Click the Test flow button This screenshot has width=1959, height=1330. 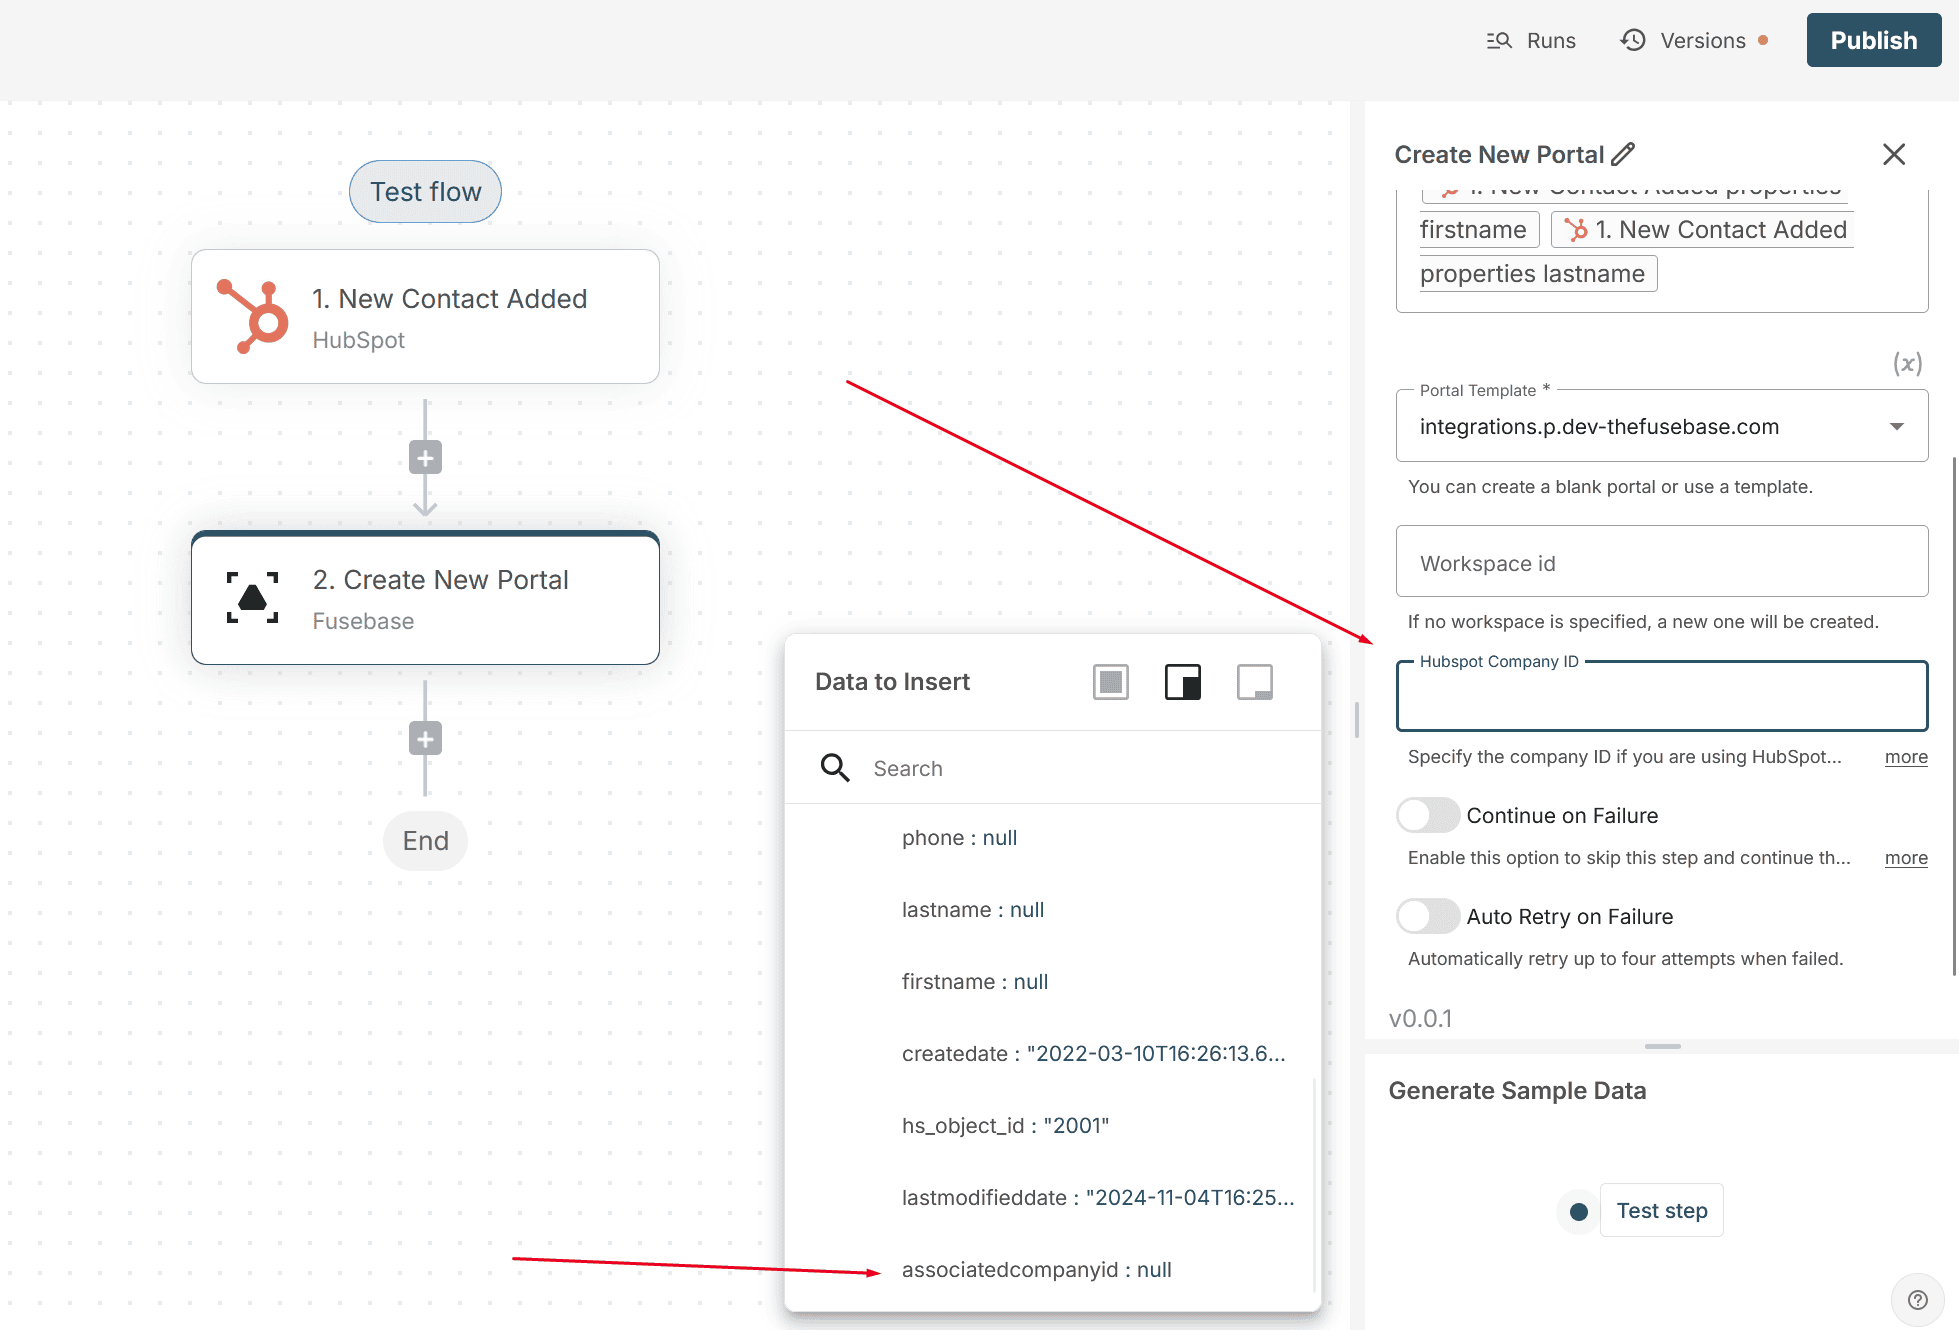pos(425,192)
